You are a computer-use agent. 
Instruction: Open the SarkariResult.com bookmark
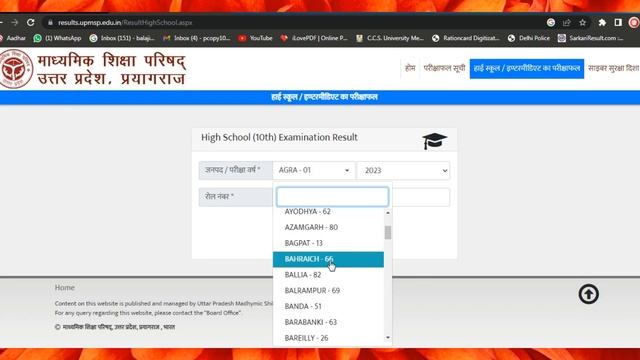(591, 38)
